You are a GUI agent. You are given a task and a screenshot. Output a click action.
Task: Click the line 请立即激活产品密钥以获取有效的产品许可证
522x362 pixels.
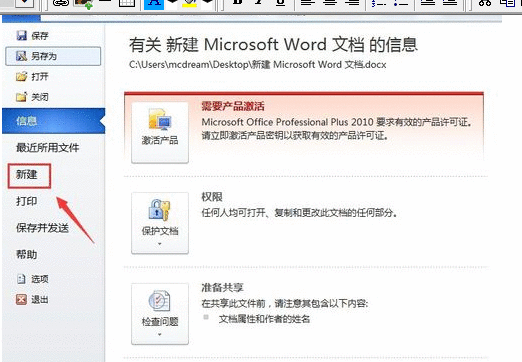(295, 135)
